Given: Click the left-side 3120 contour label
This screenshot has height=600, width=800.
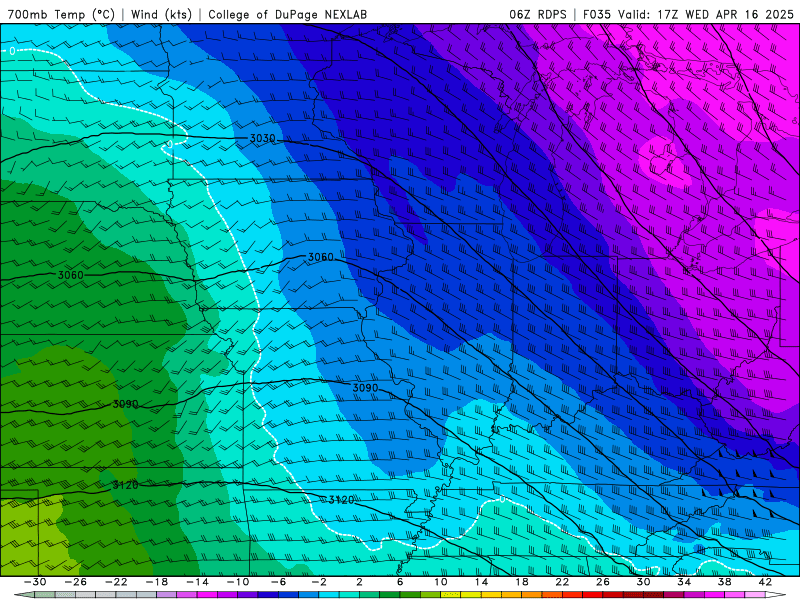Looking at the screenshot, I should [125, 485].
